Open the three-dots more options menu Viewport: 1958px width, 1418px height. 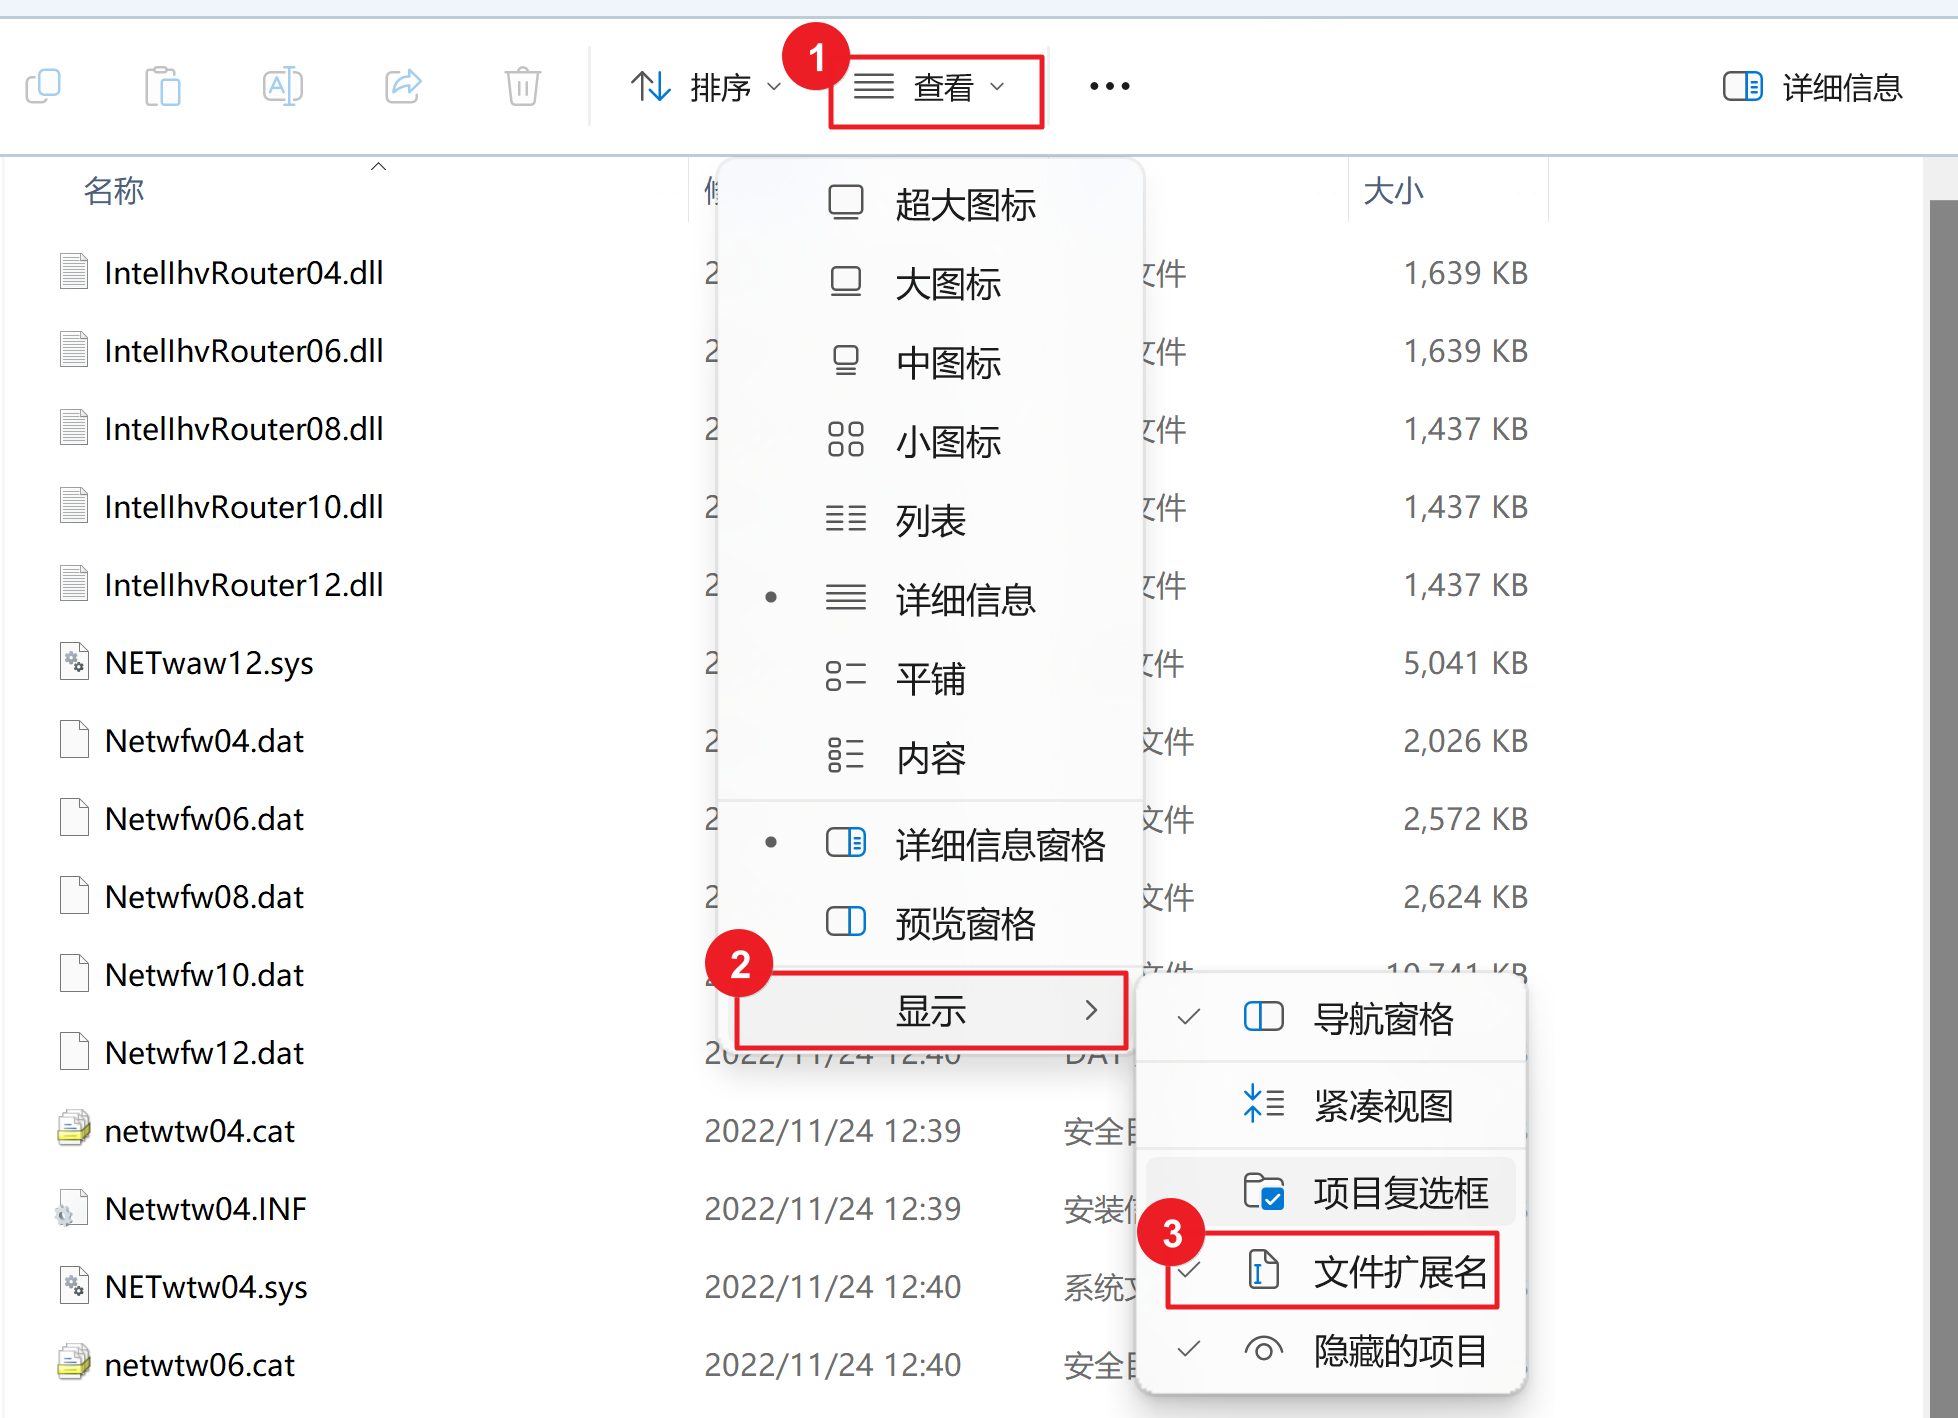click(1109, 86)
